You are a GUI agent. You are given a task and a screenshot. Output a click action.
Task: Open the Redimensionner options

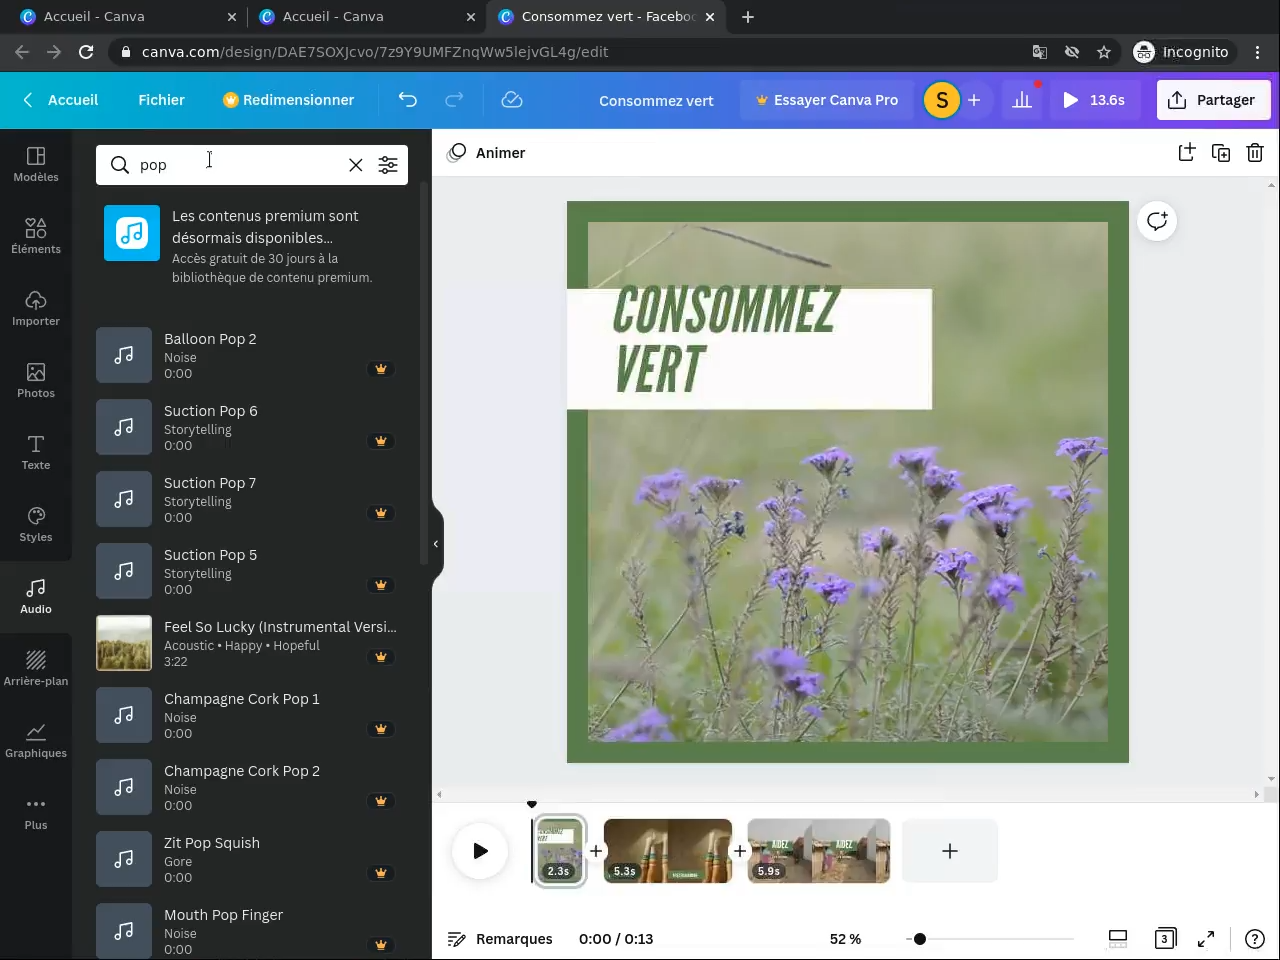(x=288, y=100)
